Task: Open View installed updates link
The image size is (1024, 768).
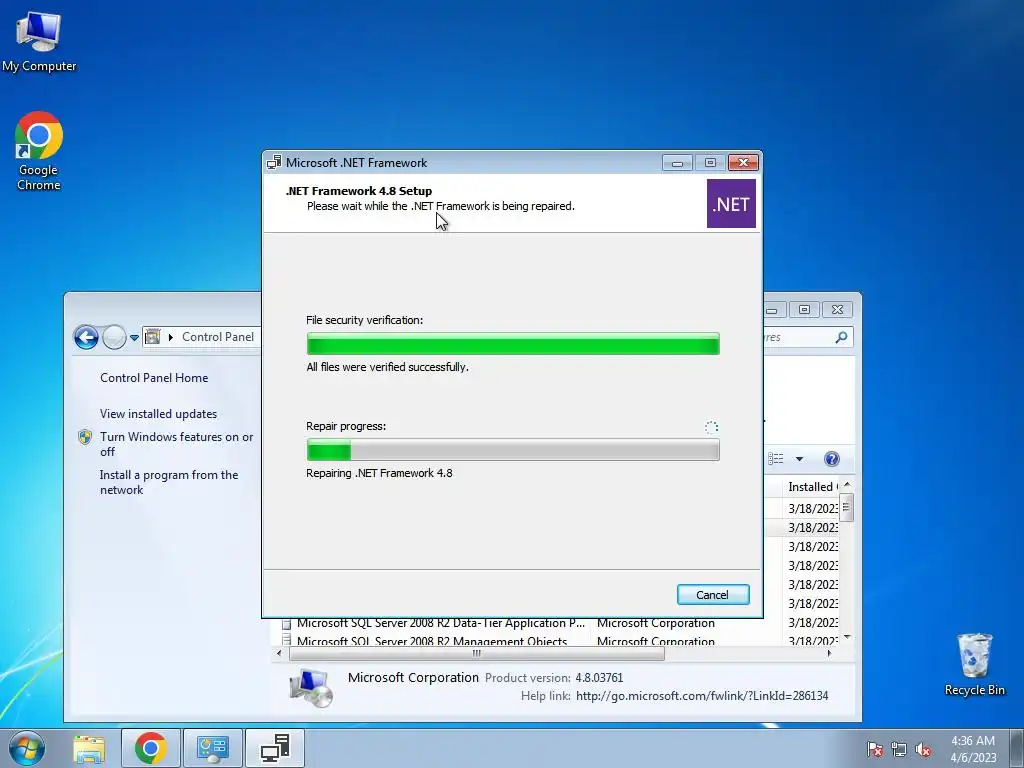Action: [x=158, y=413]
